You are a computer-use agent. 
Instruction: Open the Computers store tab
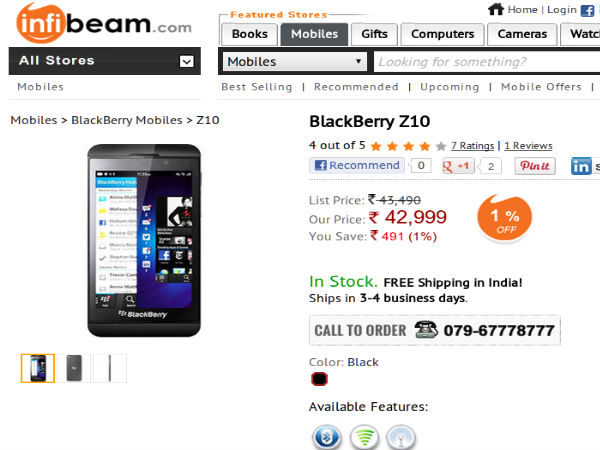(443, 34)
